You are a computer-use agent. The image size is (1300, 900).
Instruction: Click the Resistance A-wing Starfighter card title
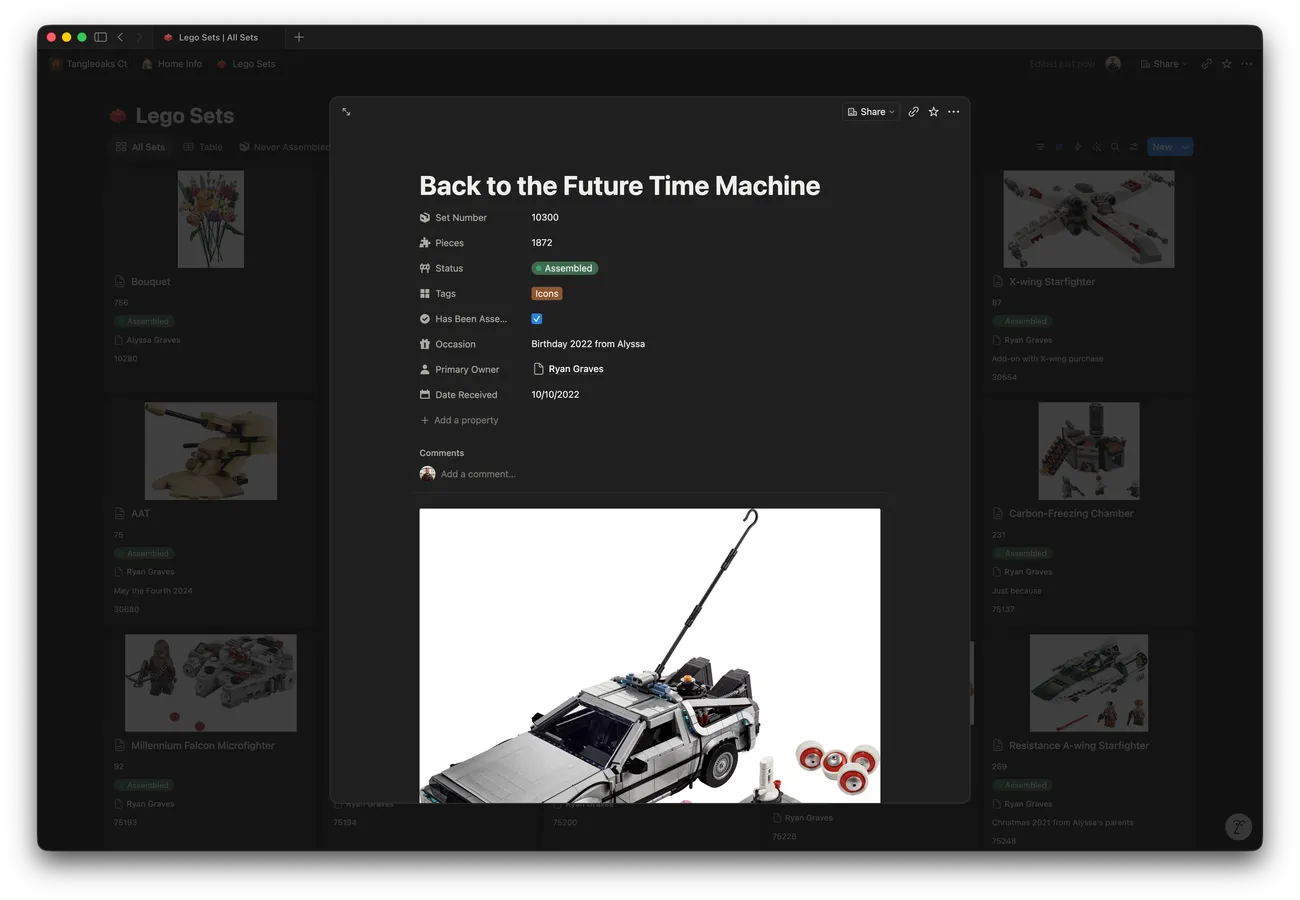point(1079,746)
